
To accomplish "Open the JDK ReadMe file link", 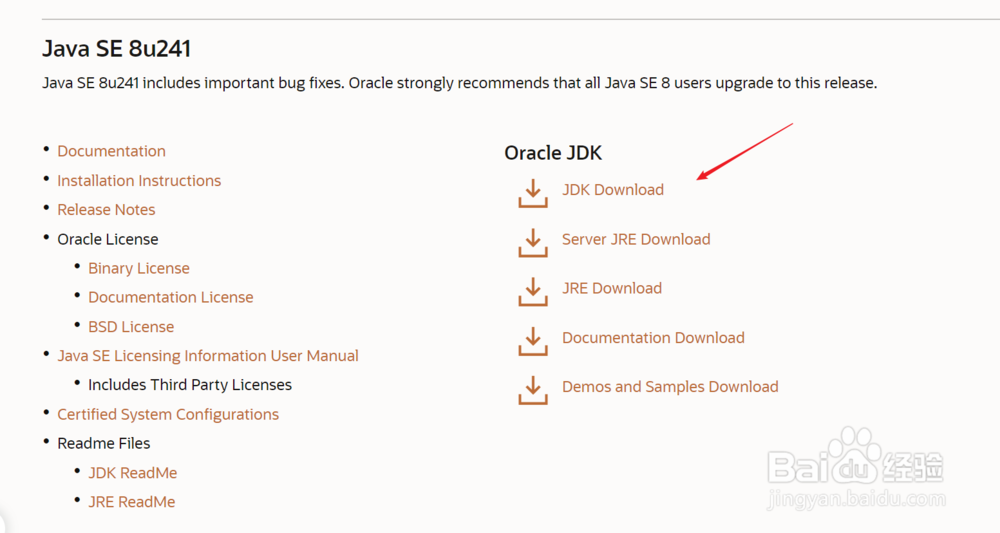I will [x=132, y=473].
